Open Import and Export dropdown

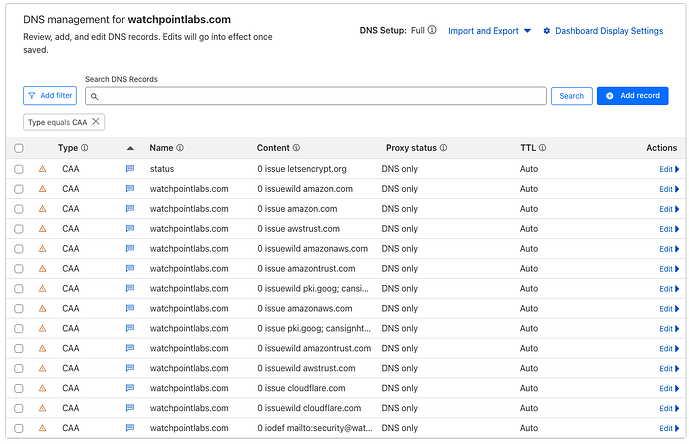coord(489,31)
